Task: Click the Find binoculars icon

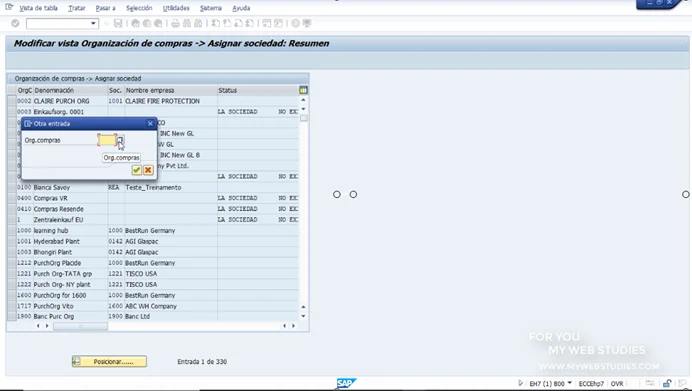Action: (x=187, y=23)
